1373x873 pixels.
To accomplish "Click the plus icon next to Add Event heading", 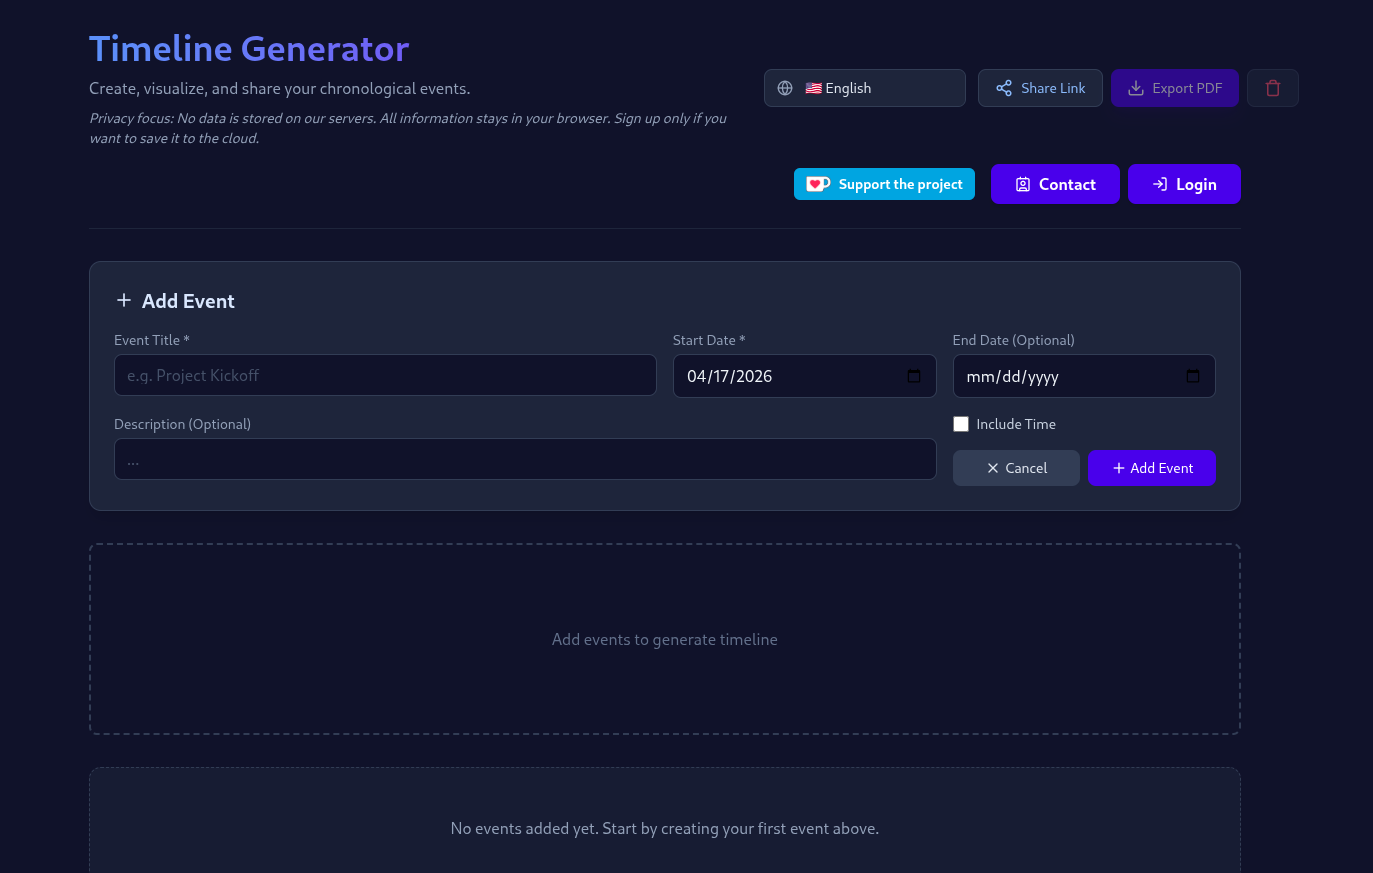I will (124, 300).
